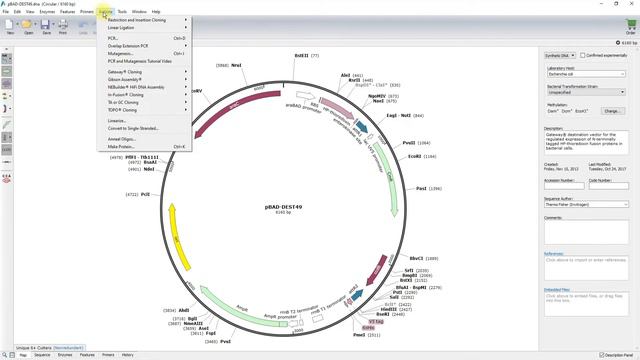Click the New file toolbar icon
This screenshot has width=640, height=360.
9,25
